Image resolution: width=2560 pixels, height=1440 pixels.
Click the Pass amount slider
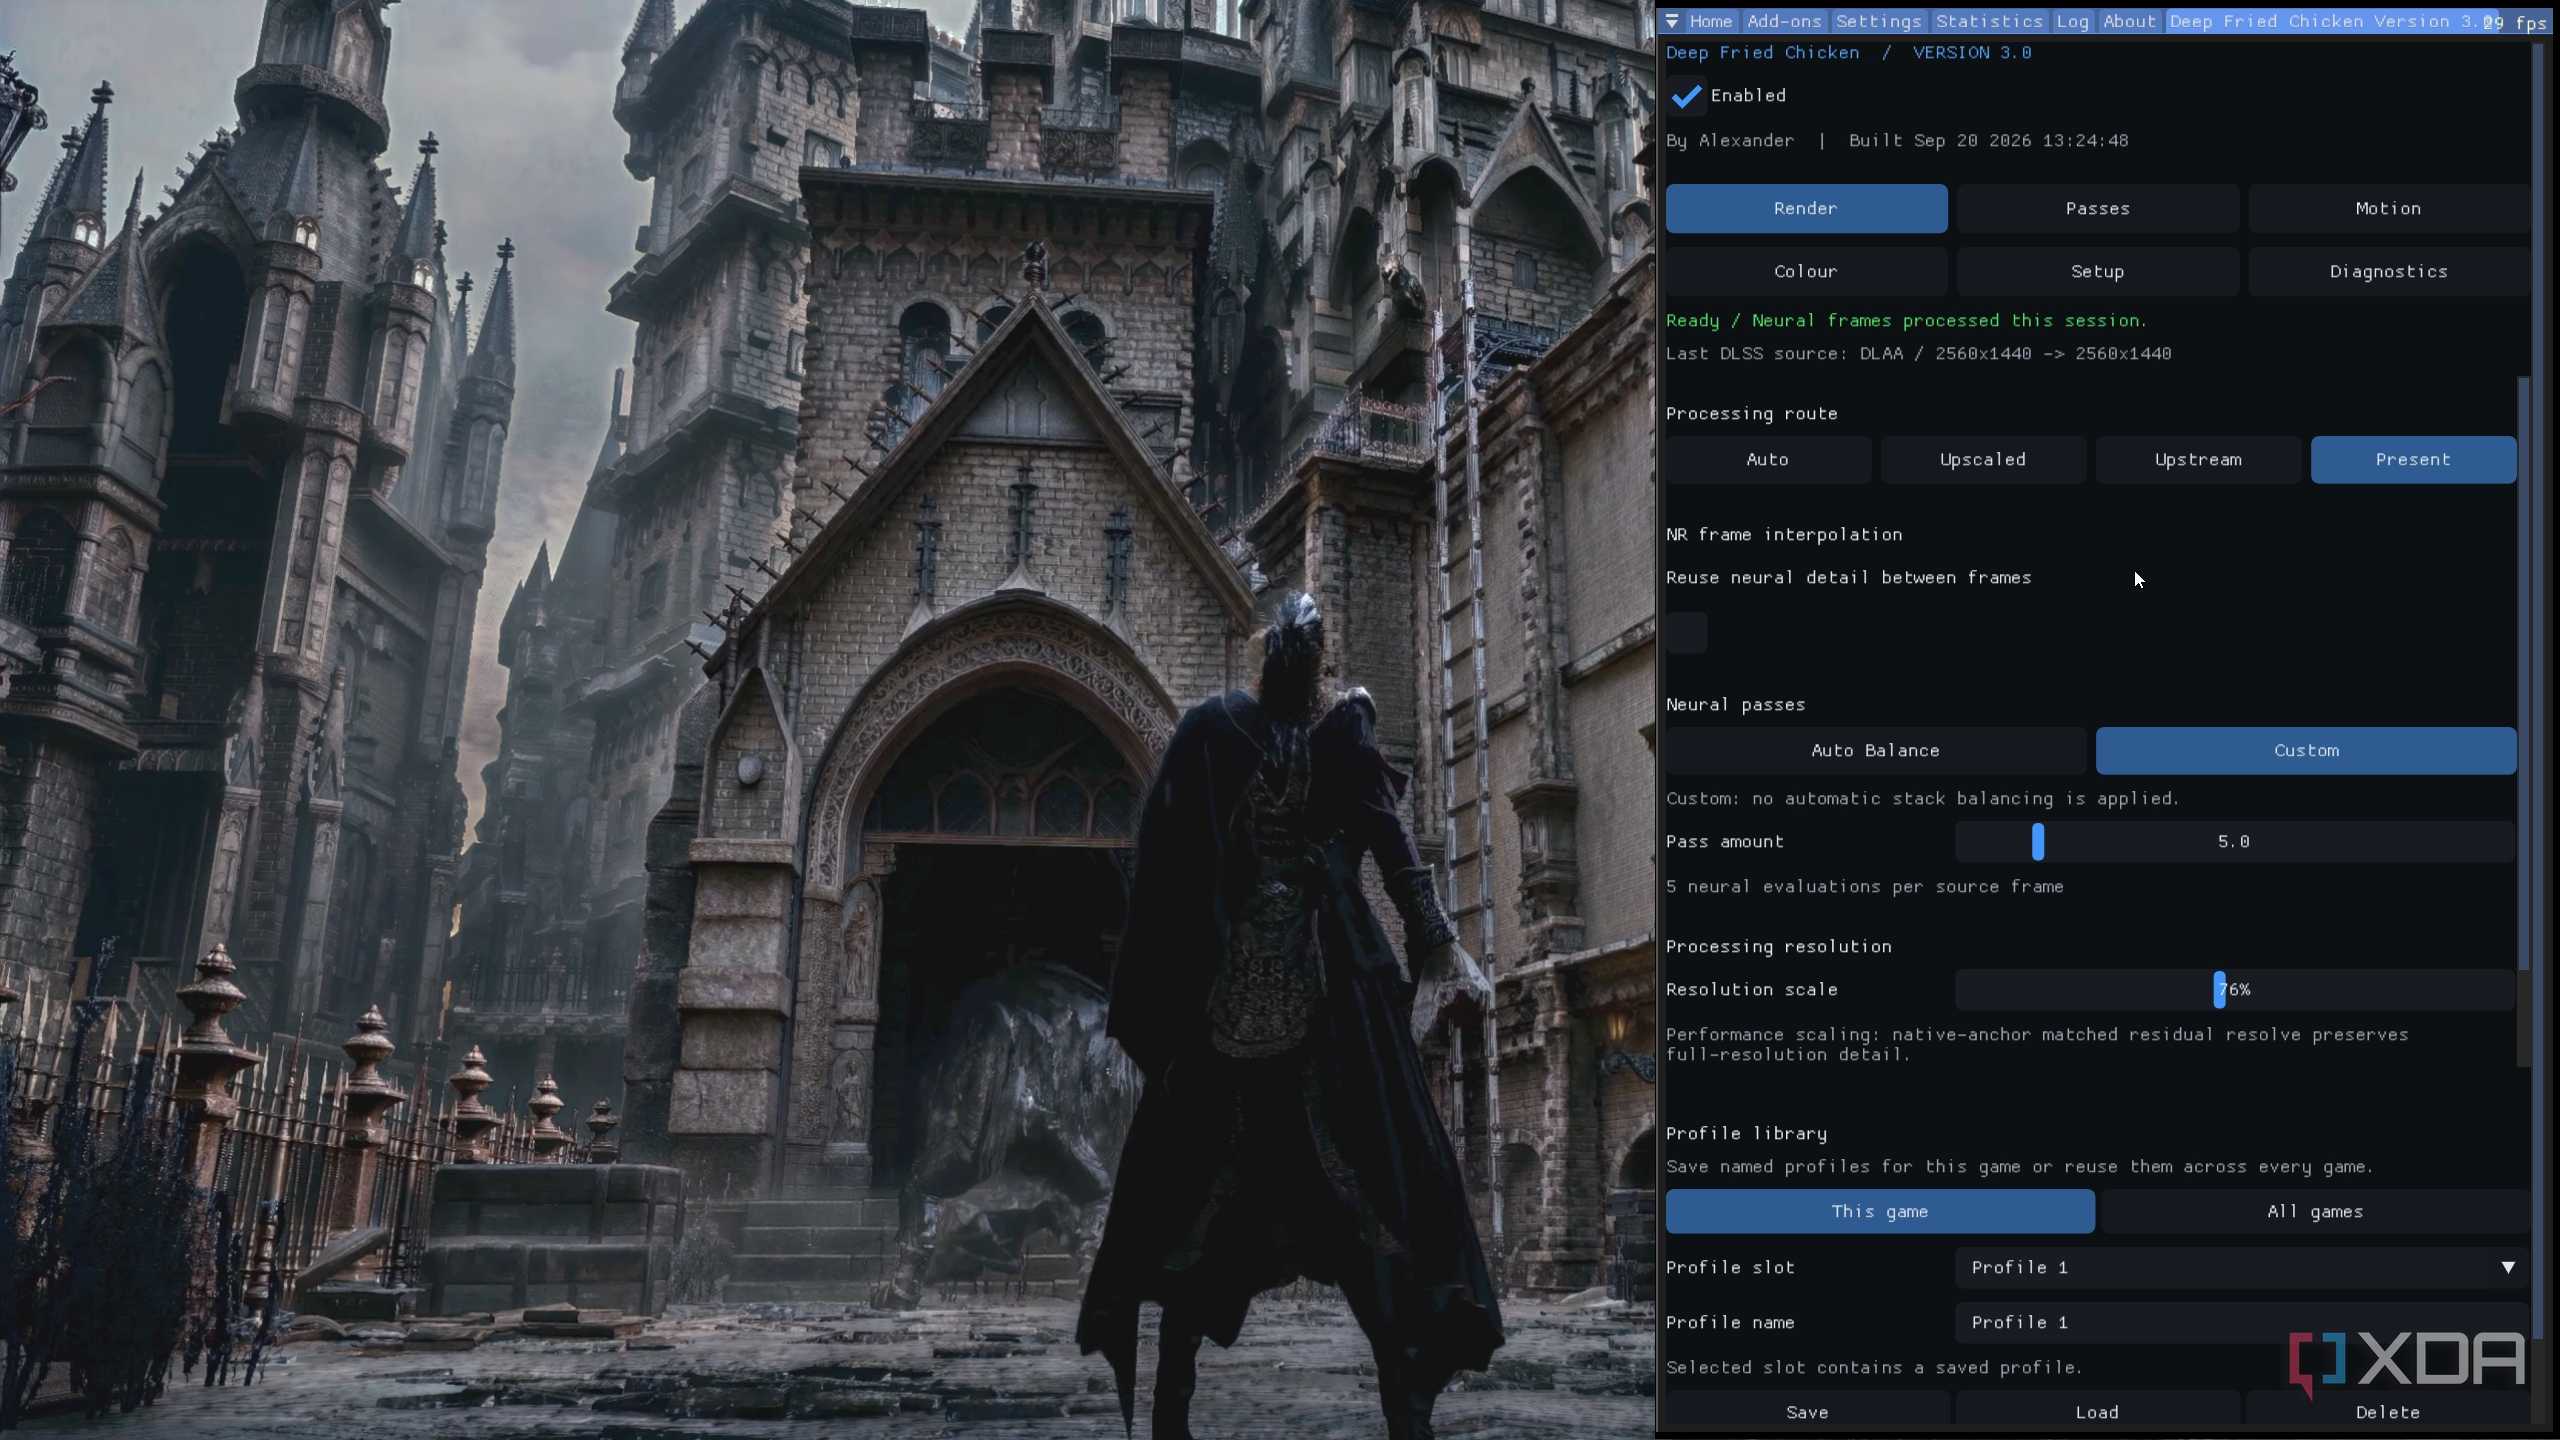[x=2235, y=842]
